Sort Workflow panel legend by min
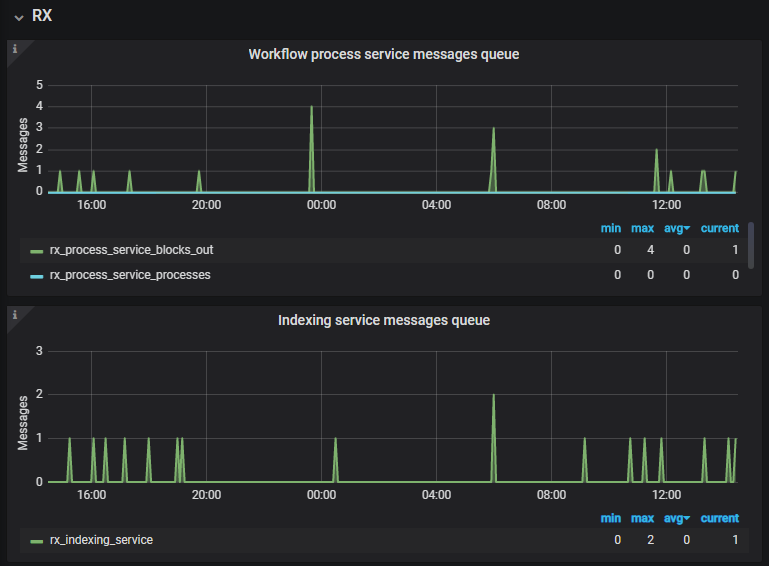The image size is (769, 566). [x=610, y=228]
